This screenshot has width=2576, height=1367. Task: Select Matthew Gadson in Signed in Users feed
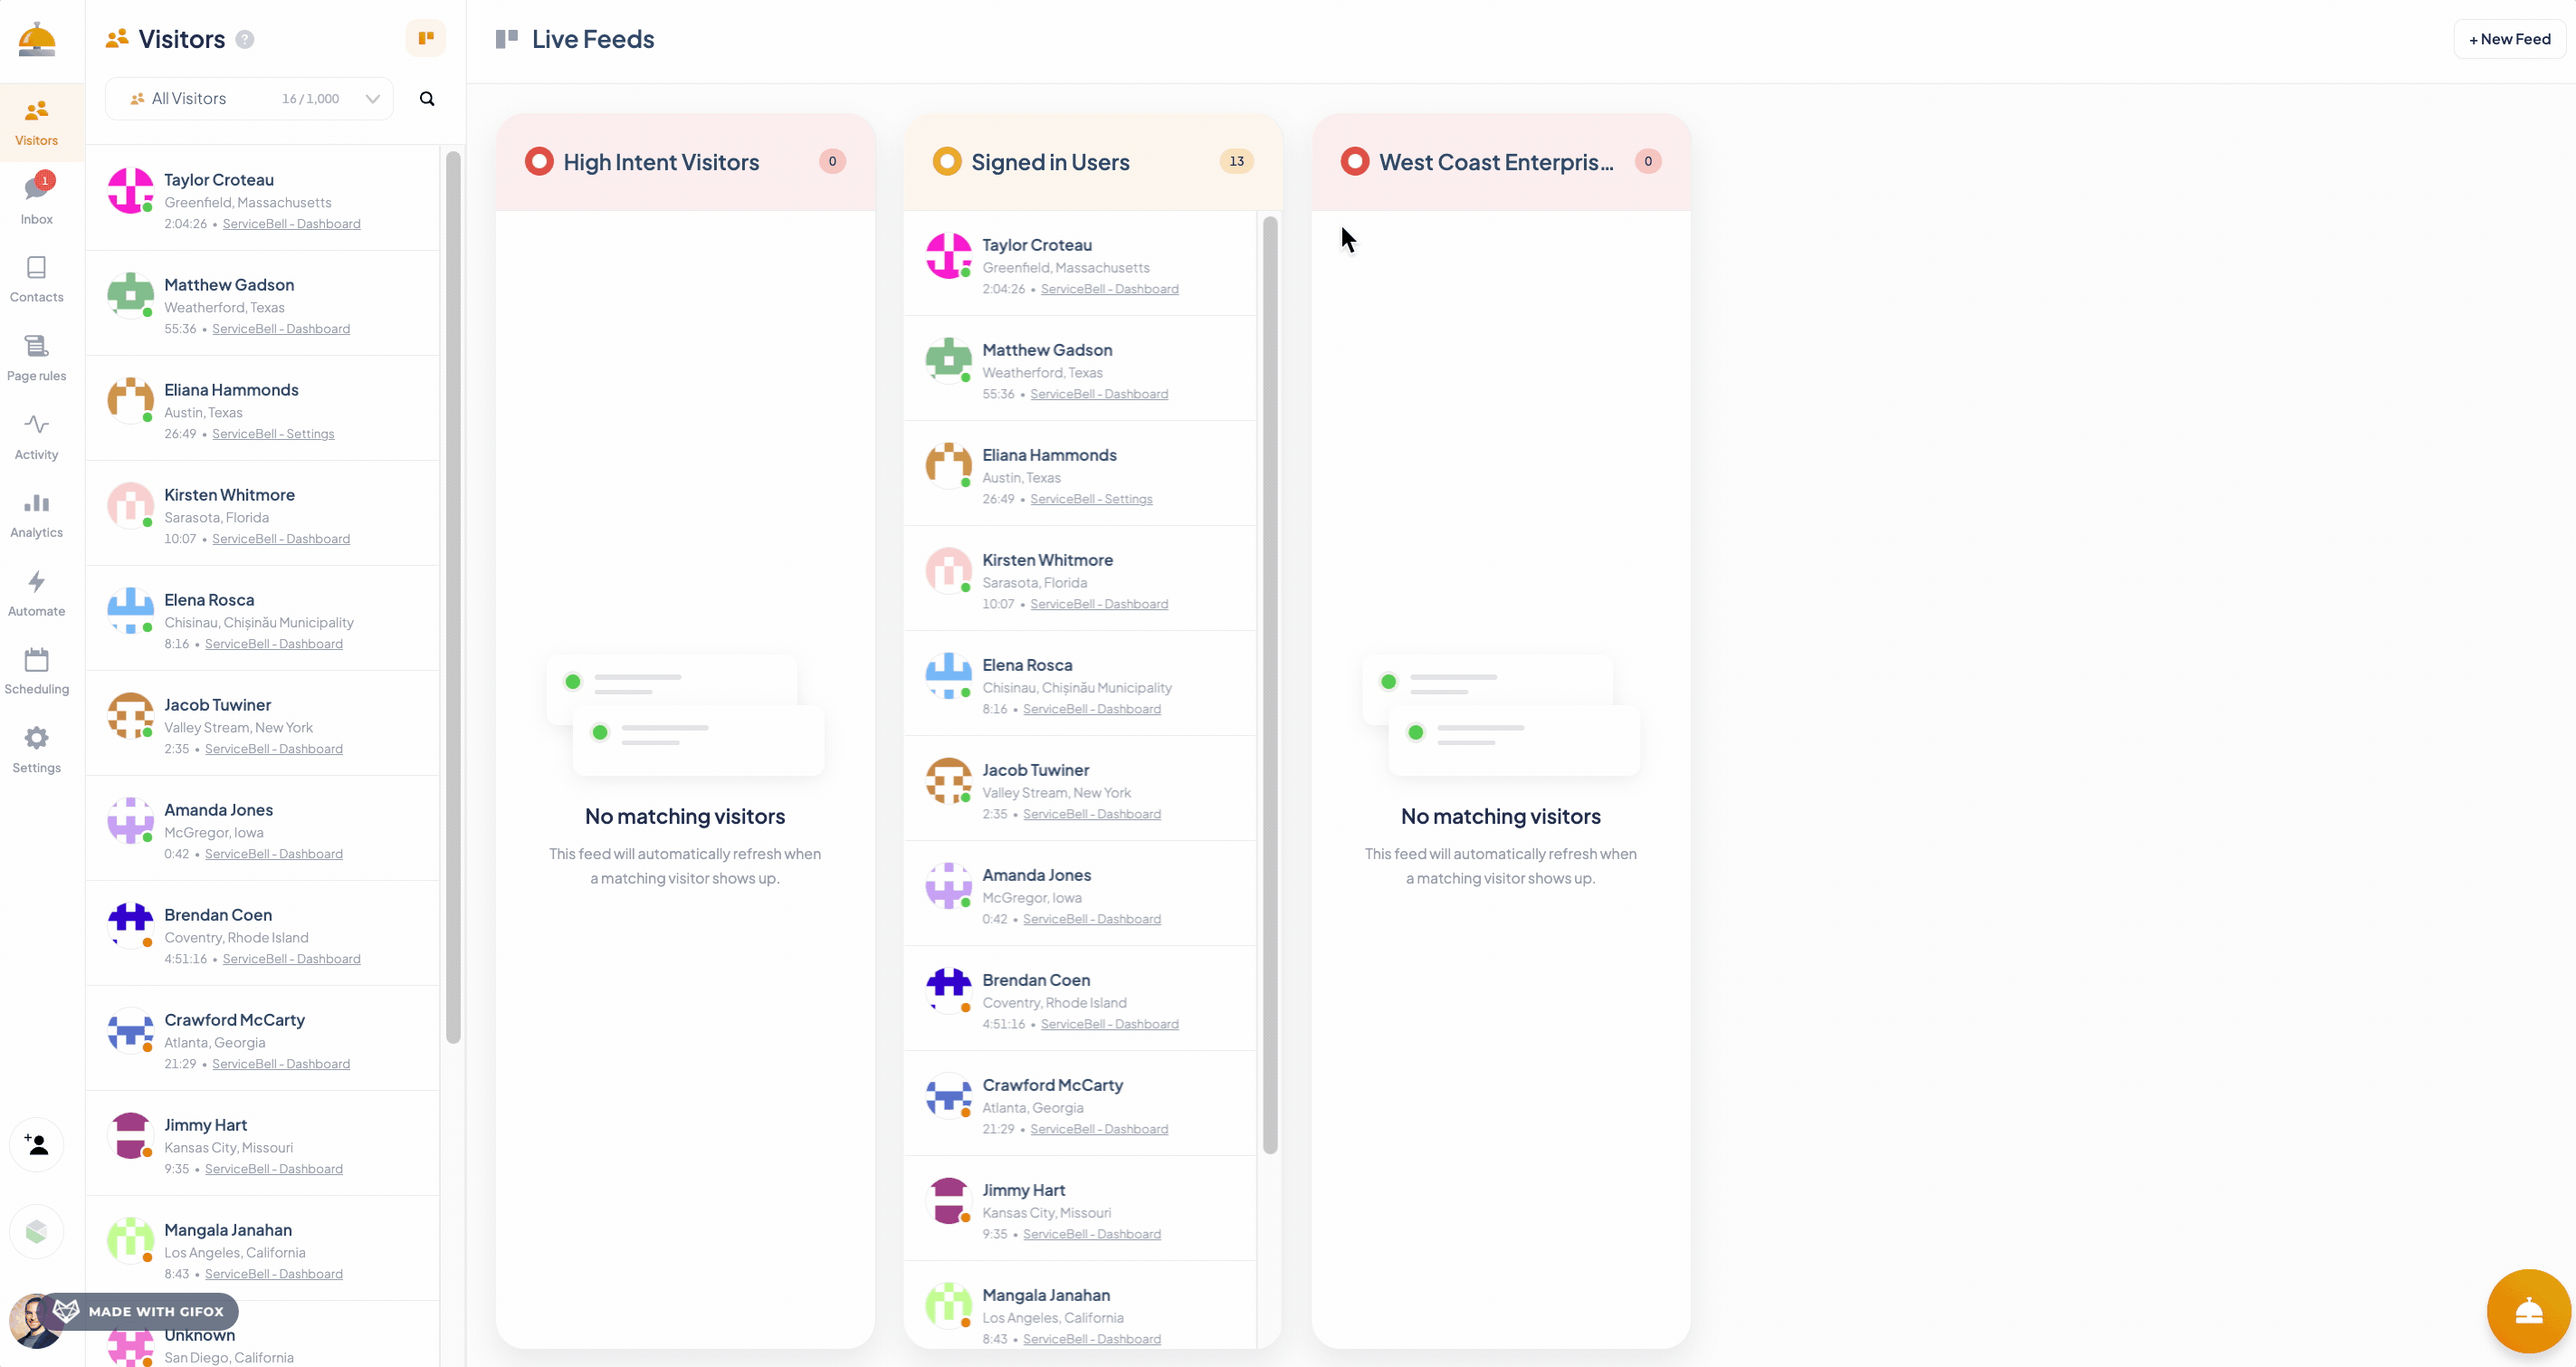point(1080,369)
